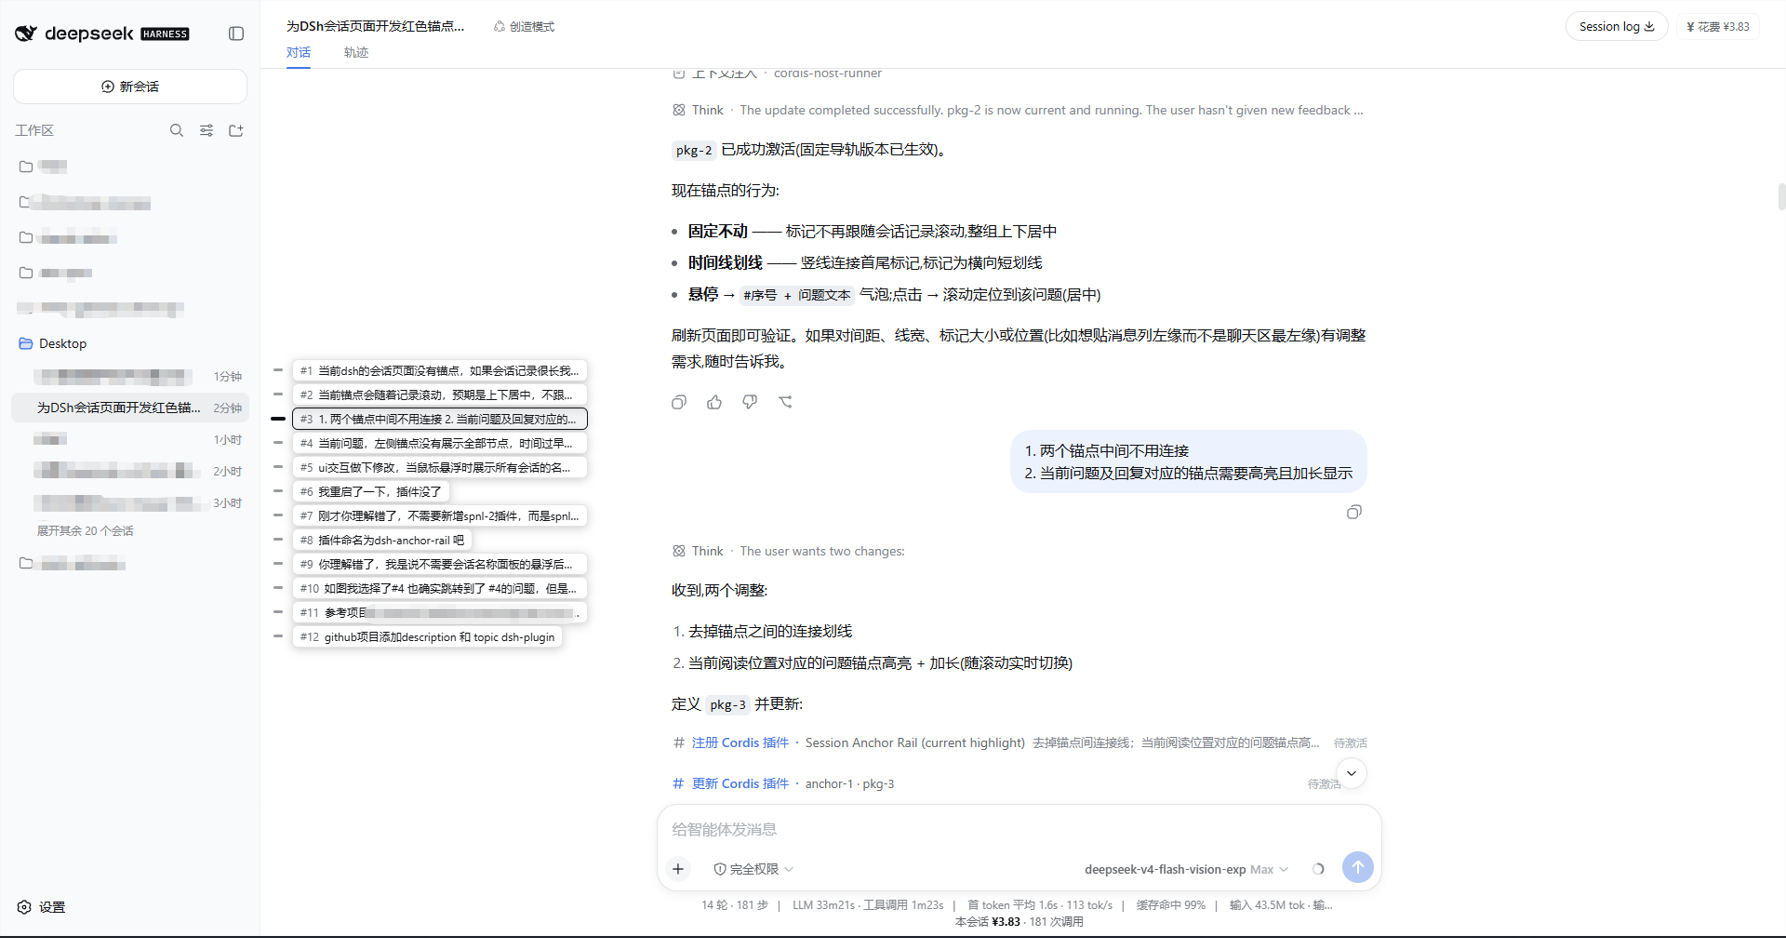
Task: Jump to anchor #10 如图我选择了#4
Action: pos(440,588)
